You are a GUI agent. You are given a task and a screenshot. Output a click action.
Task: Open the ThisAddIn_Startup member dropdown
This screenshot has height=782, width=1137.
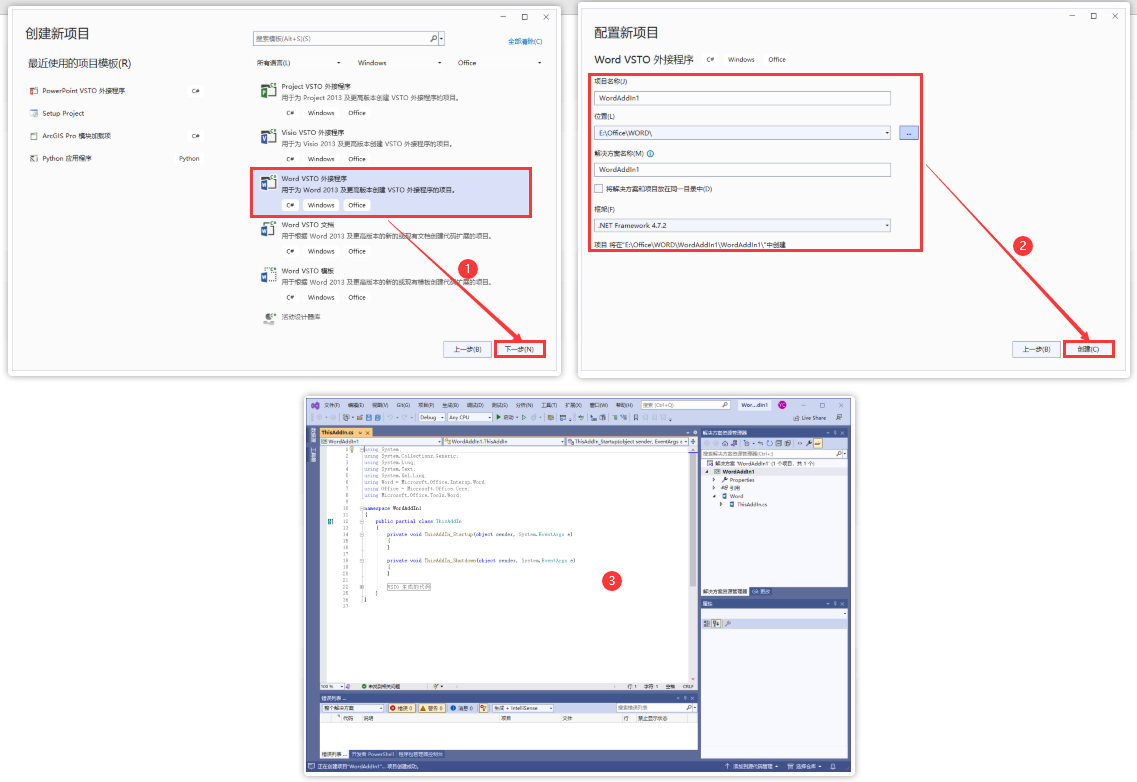point(627,442)
